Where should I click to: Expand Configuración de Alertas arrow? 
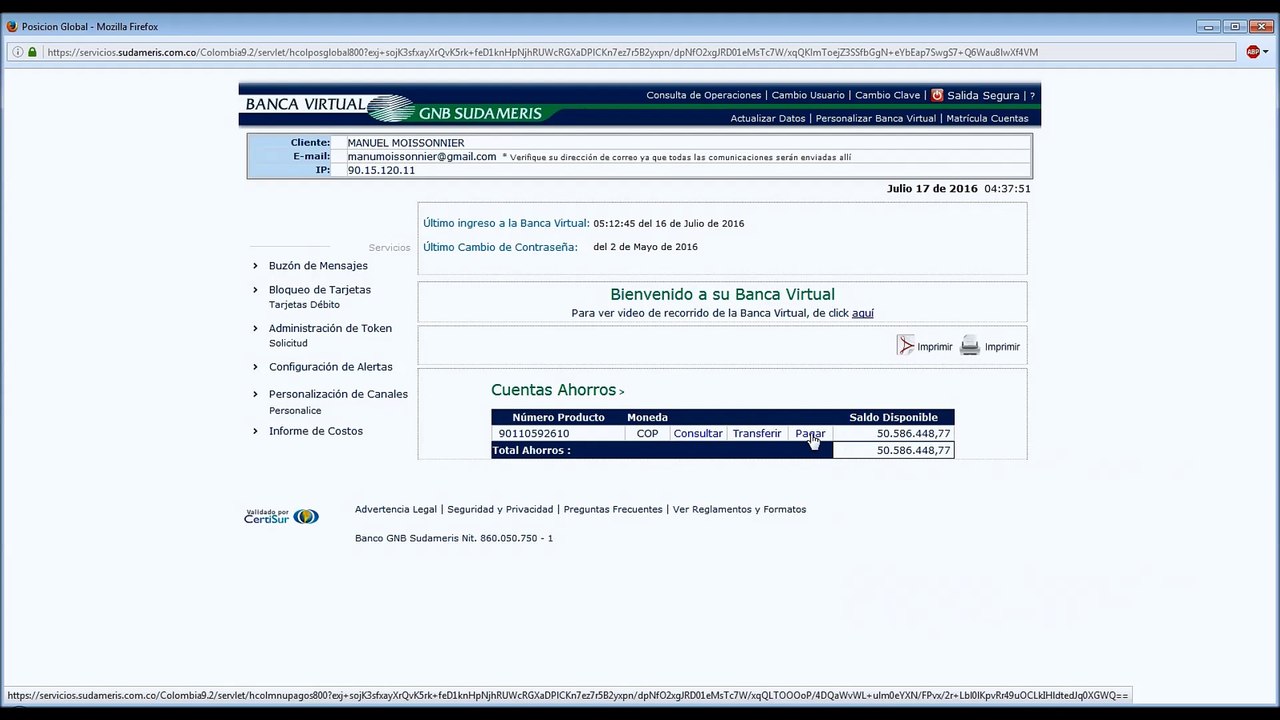coord(255,367)
